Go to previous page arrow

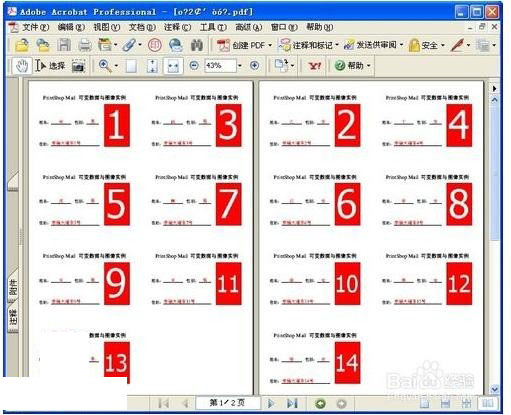point(185,403)
